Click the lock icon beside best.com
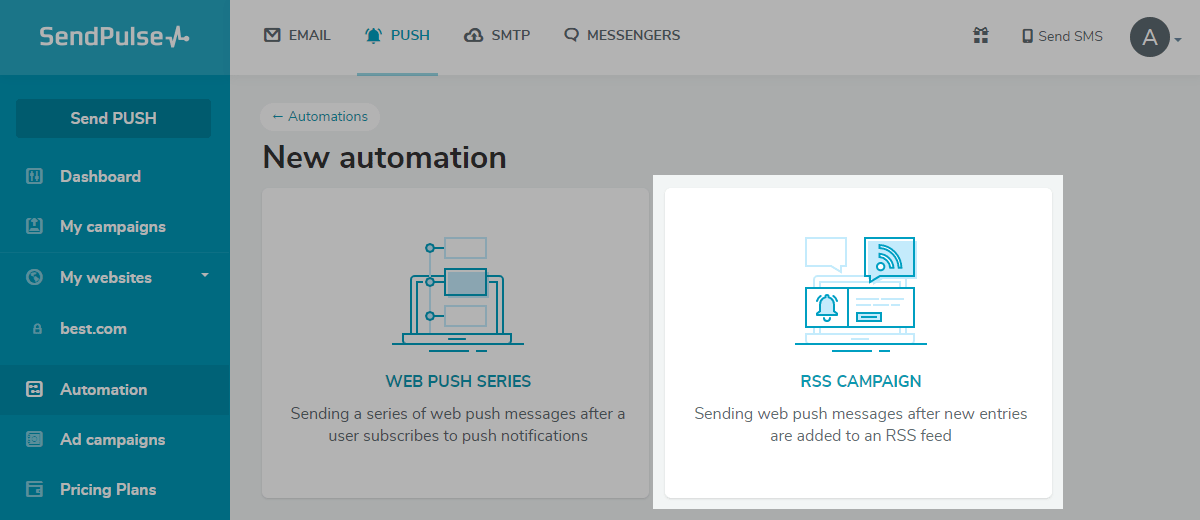This screenshot has height=520, width=1200. tap(38, 328)
